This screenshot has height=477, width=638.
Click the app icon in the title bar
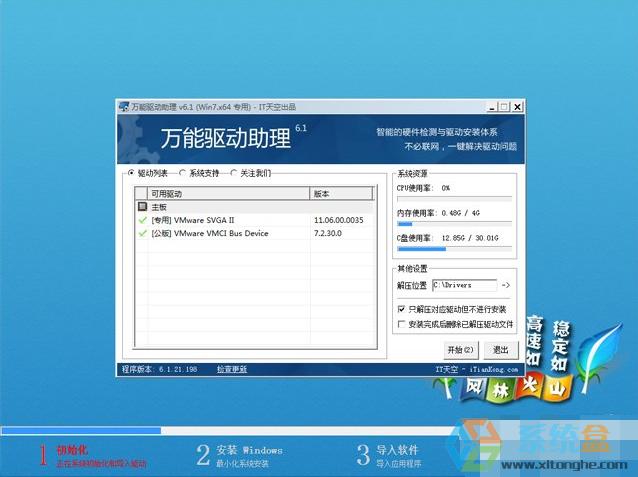pyautogui.click(x=124, y=107)
